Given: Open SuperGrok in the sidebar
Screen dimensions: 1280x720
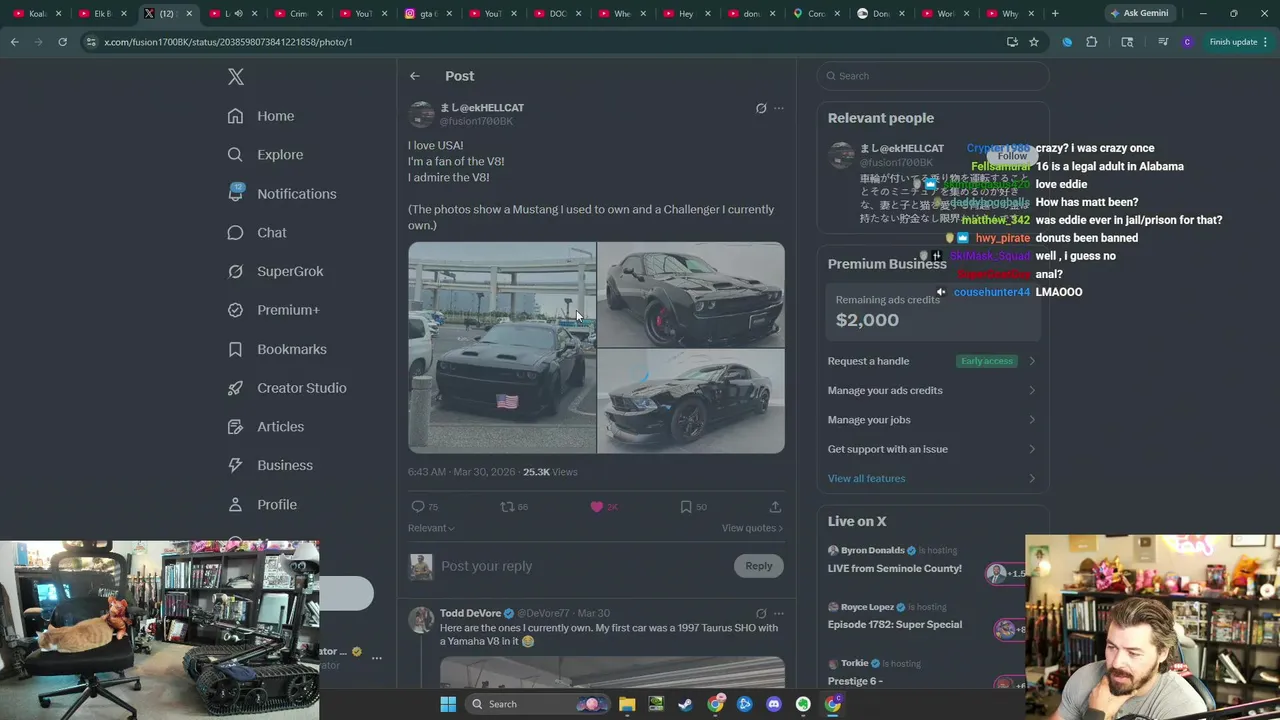Looking at the screenshot, I should coord(275,271).
